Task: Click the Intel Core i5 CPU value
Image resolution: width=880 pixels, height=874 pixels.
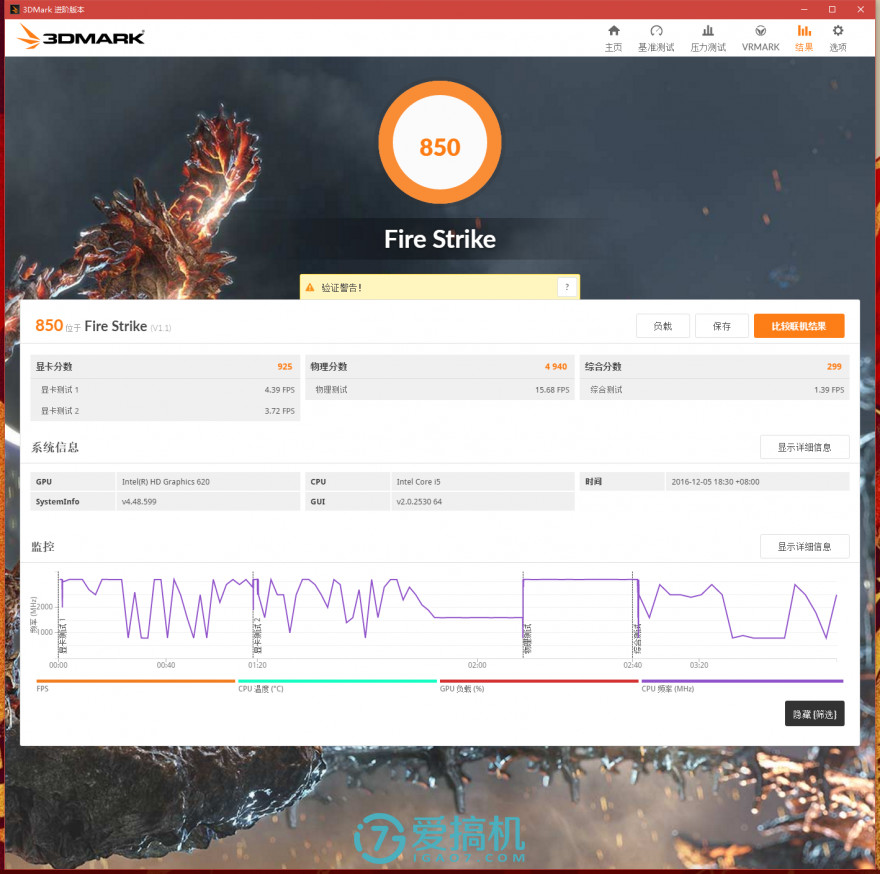Action: click(418, 482)
